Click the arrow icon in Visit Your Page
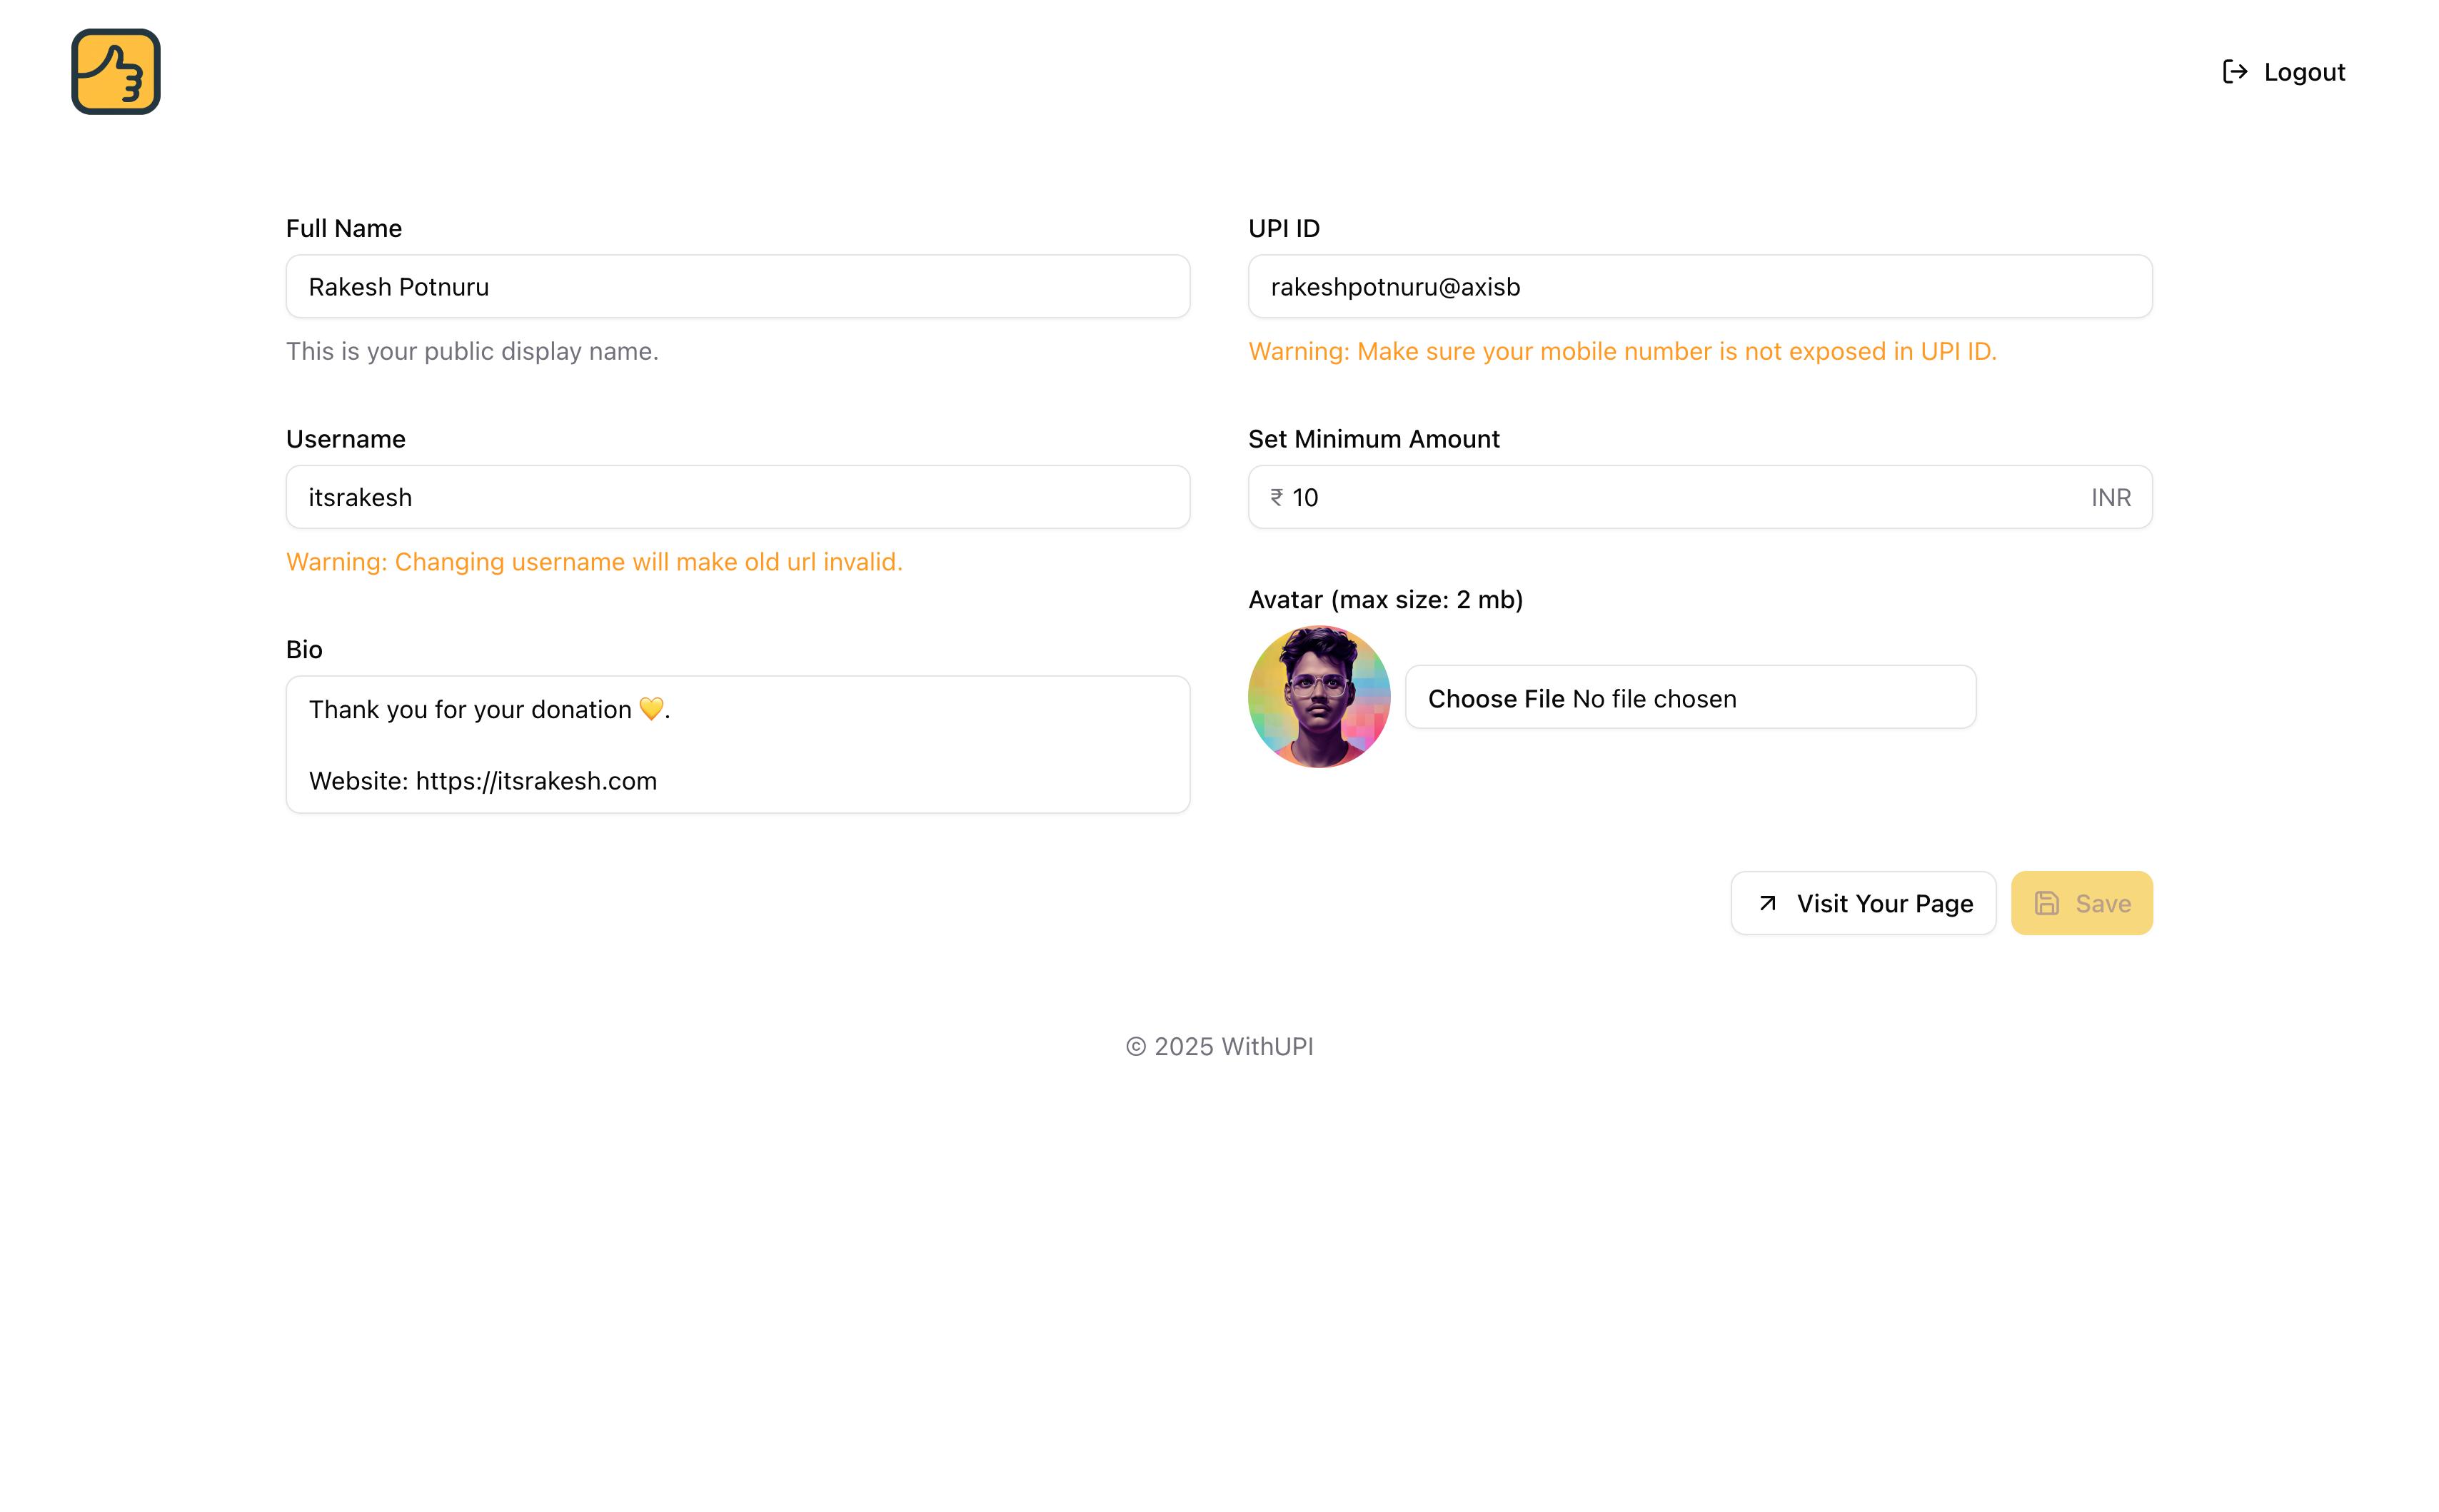Viewport: 2439px width, 1512px height. pyautogui.click(x=1768, y=903)
